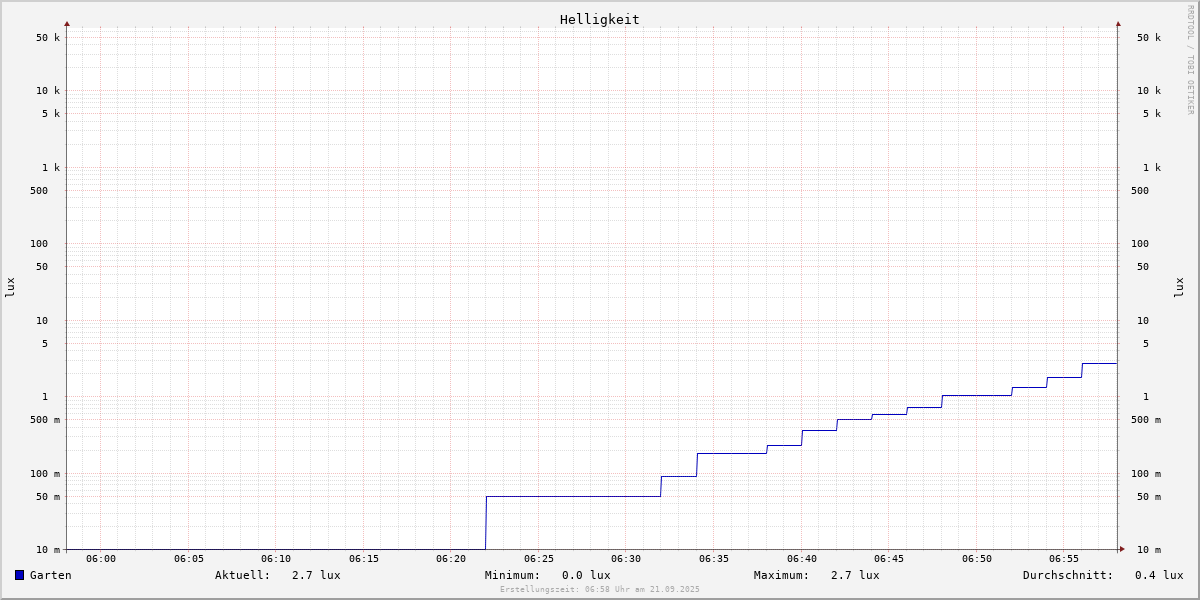Click the blue Garten legend color square
Image resolution: width=1200 pixels, height=600 pixels.
19,575
